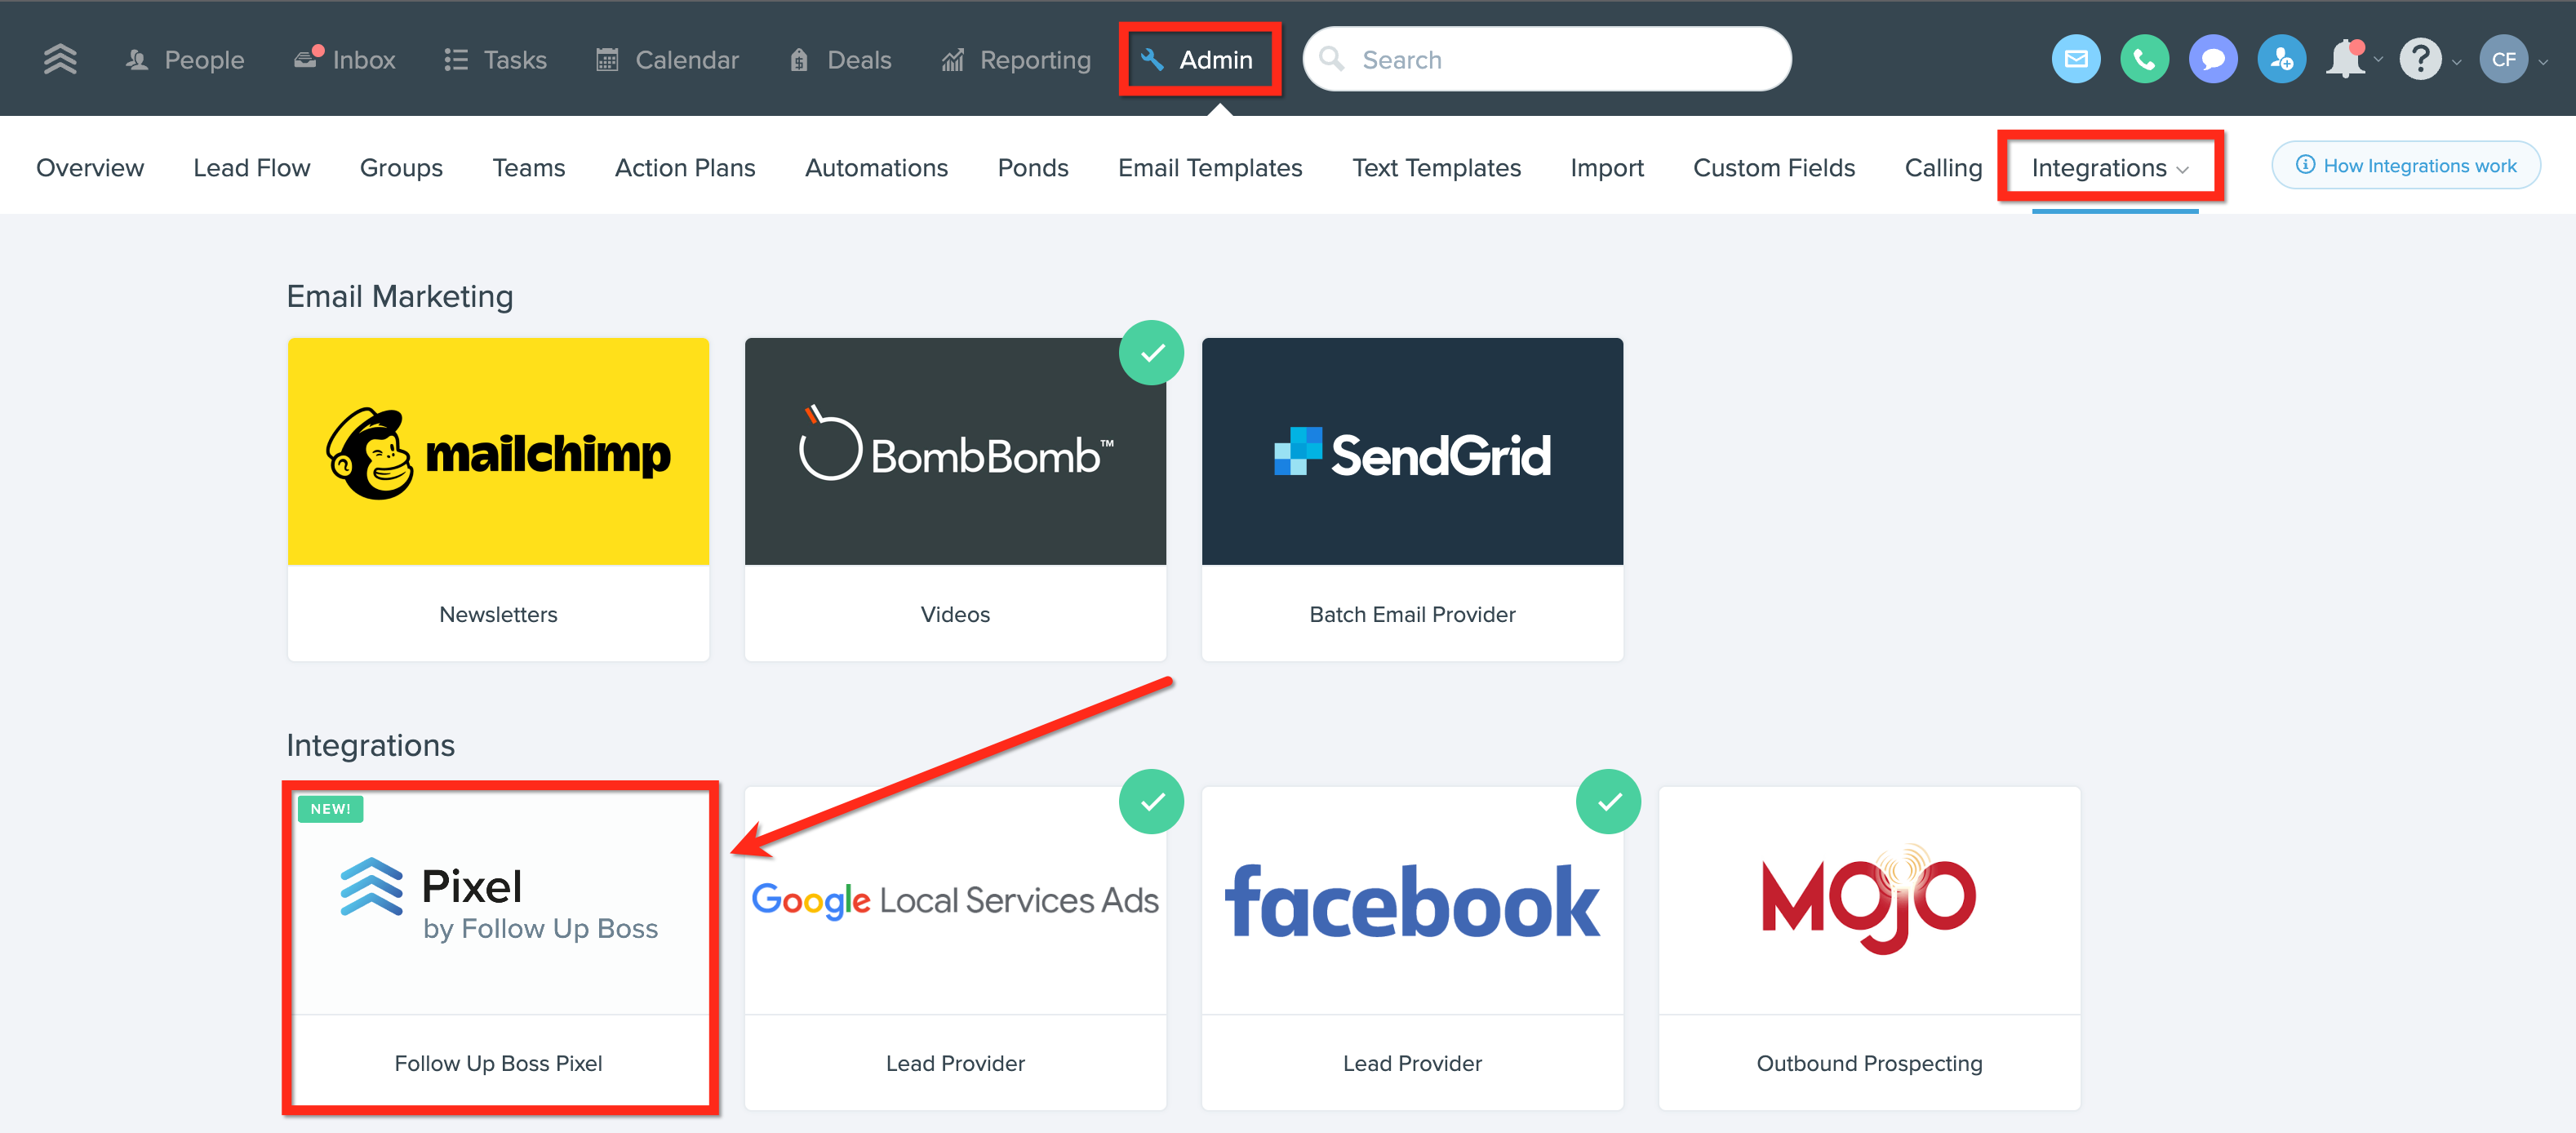Open the Mailchimp integration card
The height and width of the screenshot is (1133, 2576).
click(x=498, y=499)
